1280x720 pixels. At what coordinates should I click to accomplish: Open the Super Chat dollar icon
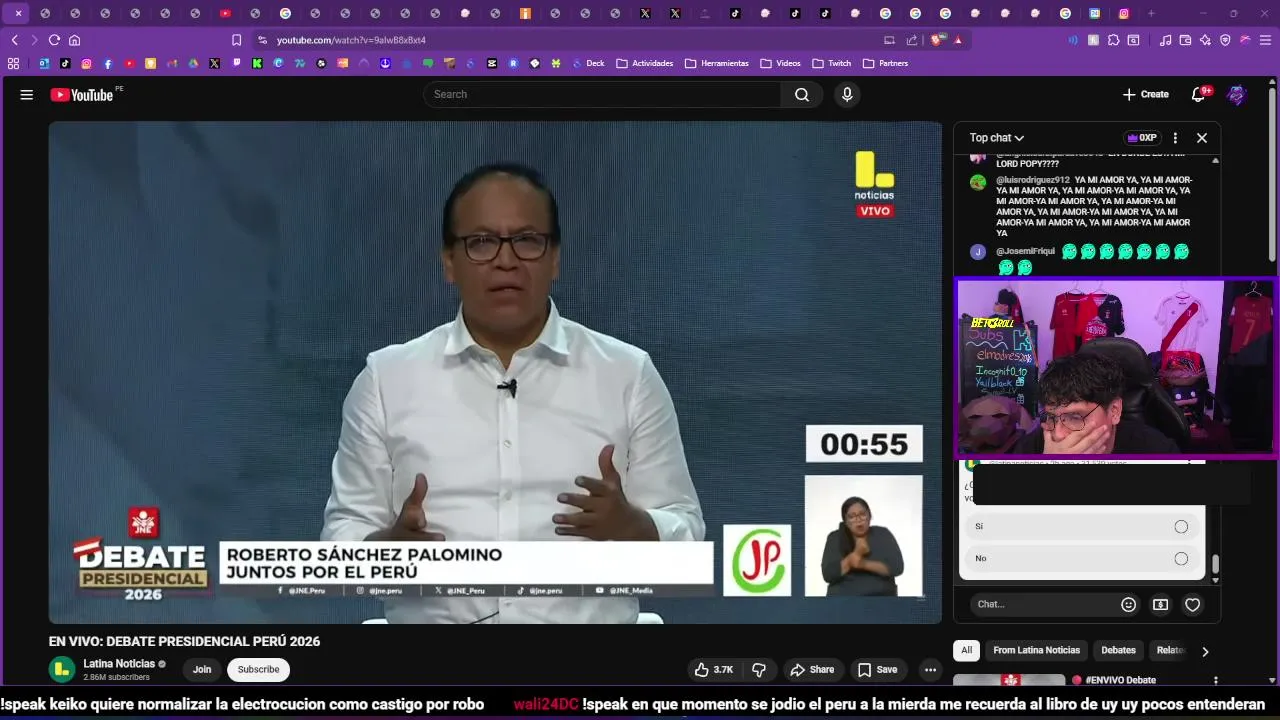pyautogui.click(x=1160, y=604)
